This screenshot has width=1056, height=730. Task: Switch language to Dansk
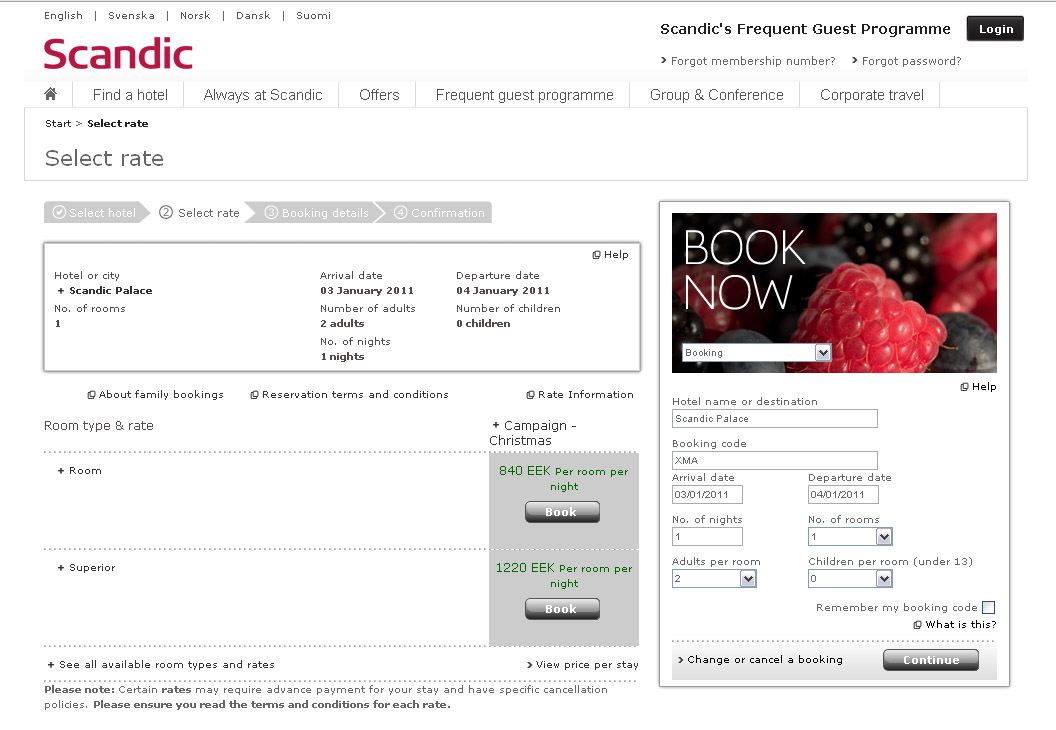(253, 15)
